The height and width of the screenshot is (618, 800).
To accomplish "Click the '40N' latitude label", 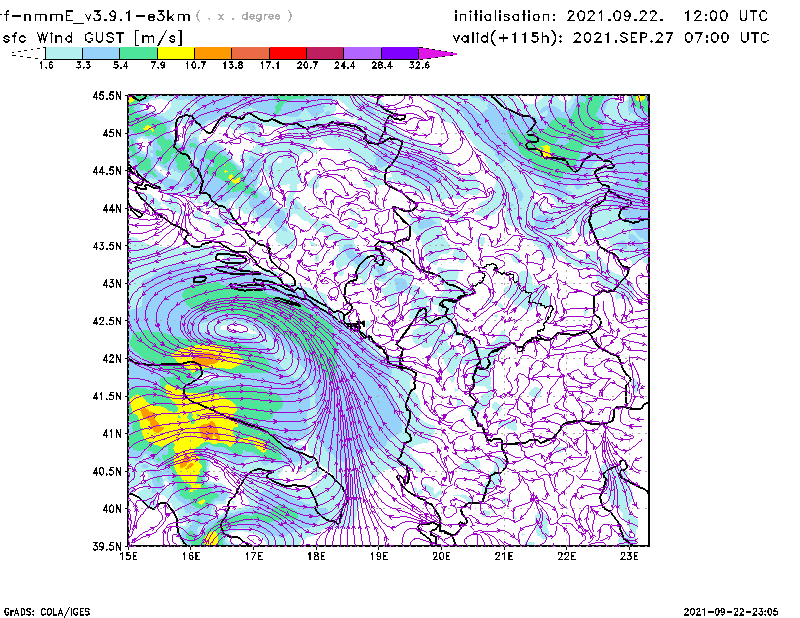I will 112,509.
